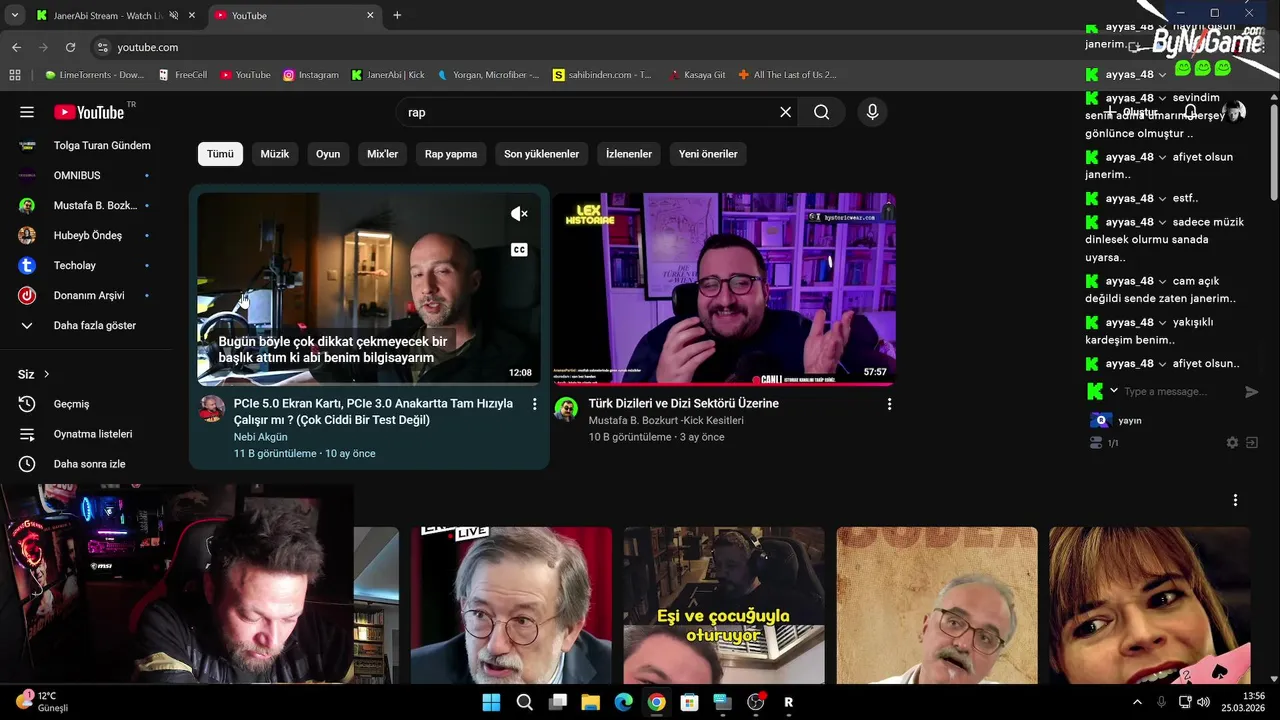Expand ayyas_48 options on estf.. message
Image resolution: width=1280 pixels, height=720 pixels.
pos(1162,198)
